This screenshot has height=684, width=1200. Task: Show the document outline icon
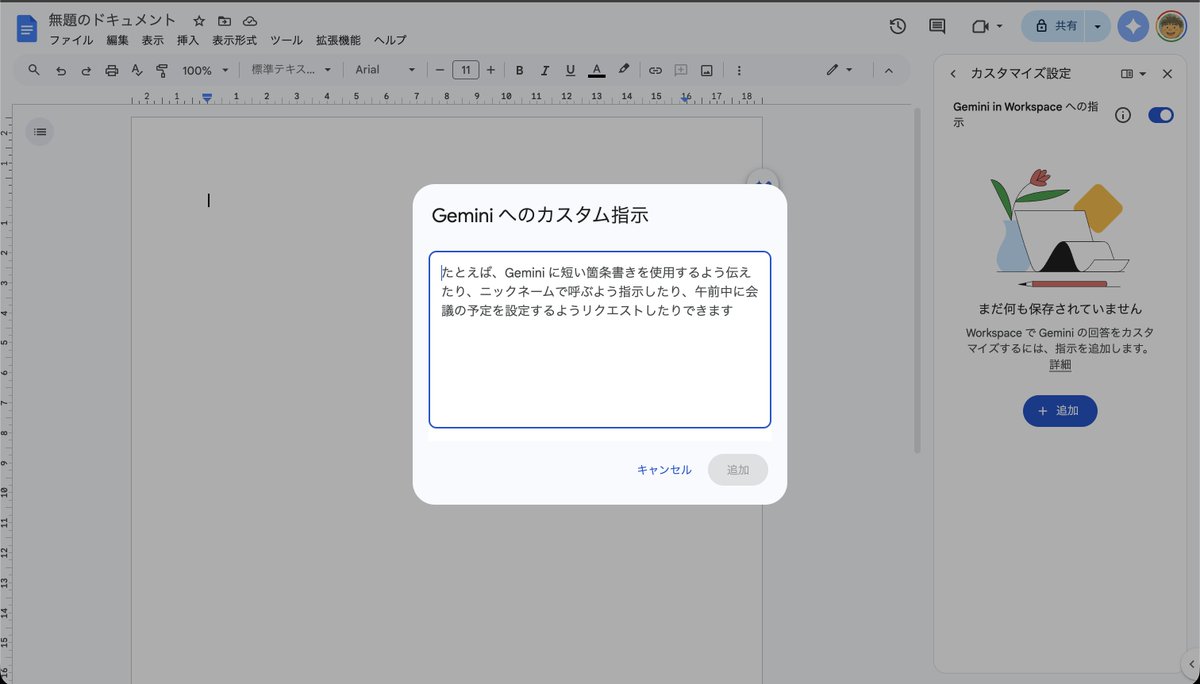[x=39, y=131]
